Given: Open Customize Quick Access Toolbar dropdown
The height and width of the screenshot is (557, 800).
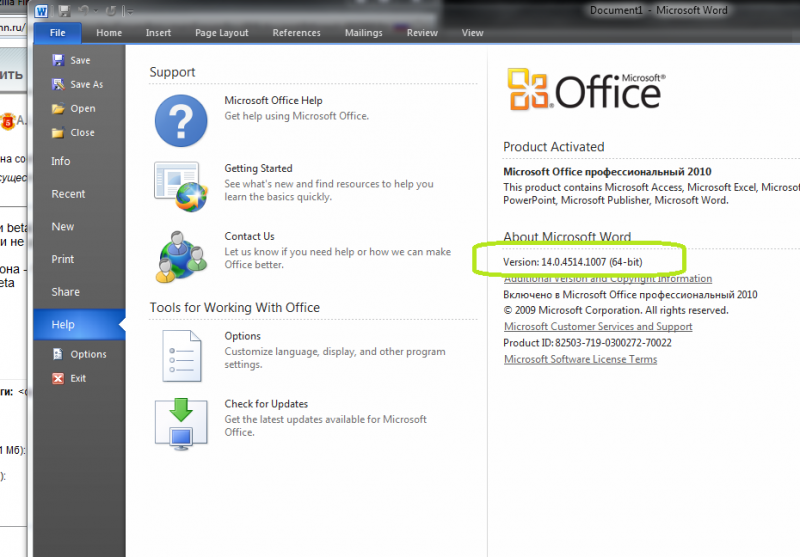Looking at the screenshot, I should 128,11.
